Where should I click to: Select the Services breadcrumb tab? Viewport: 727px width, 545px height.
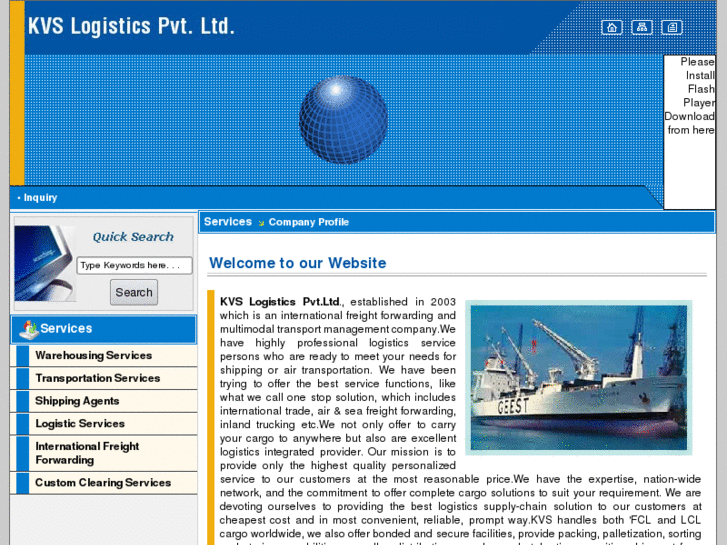(x=228, y=222)
